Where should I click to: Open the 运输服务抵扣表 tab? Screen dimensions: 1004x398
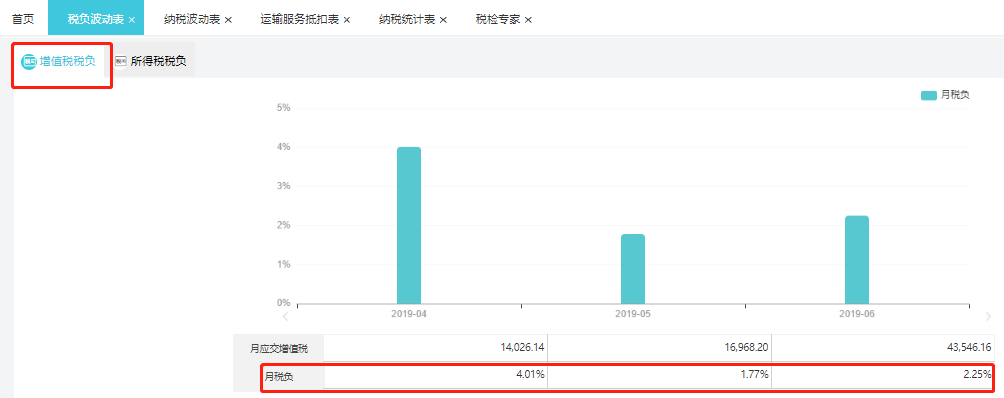coord(300,19)
